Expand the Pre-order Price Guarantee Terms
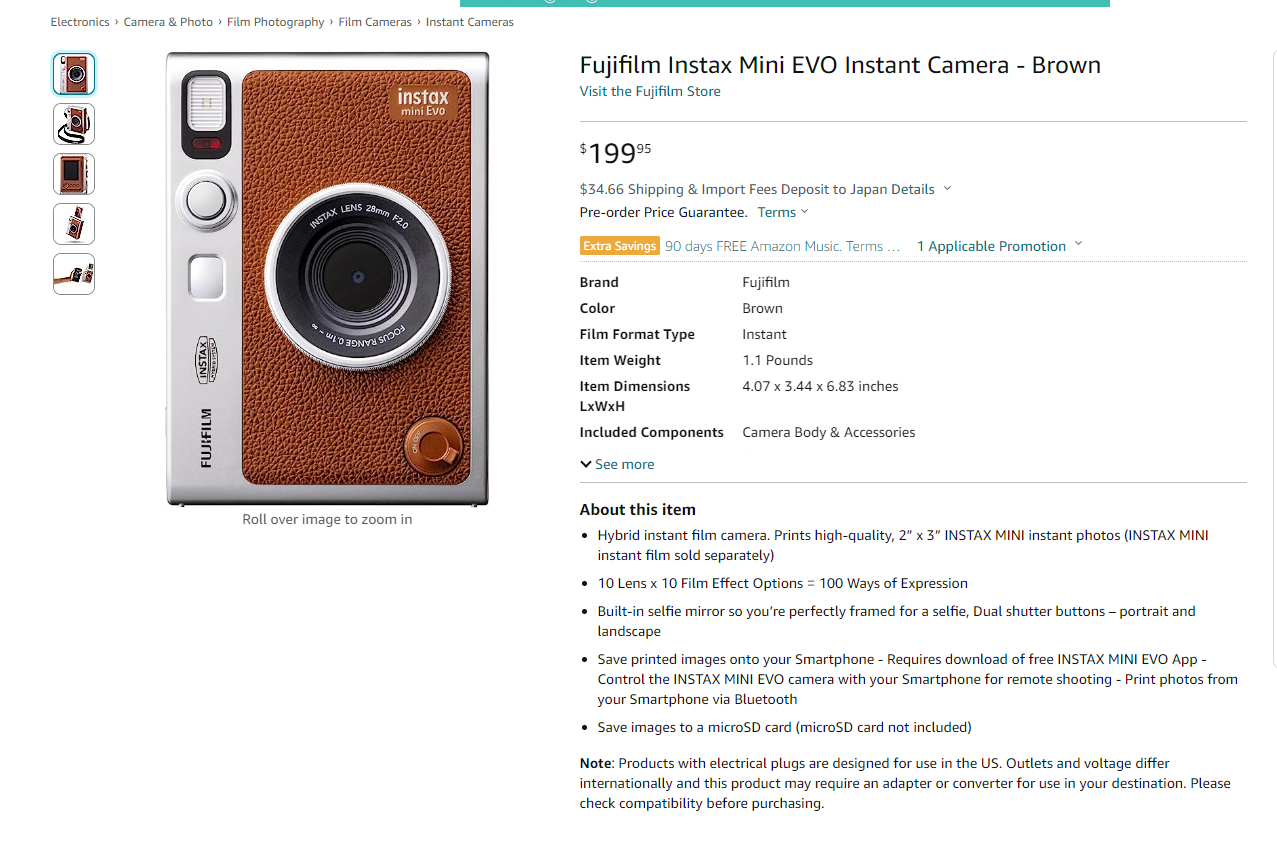 coord(782,212)
